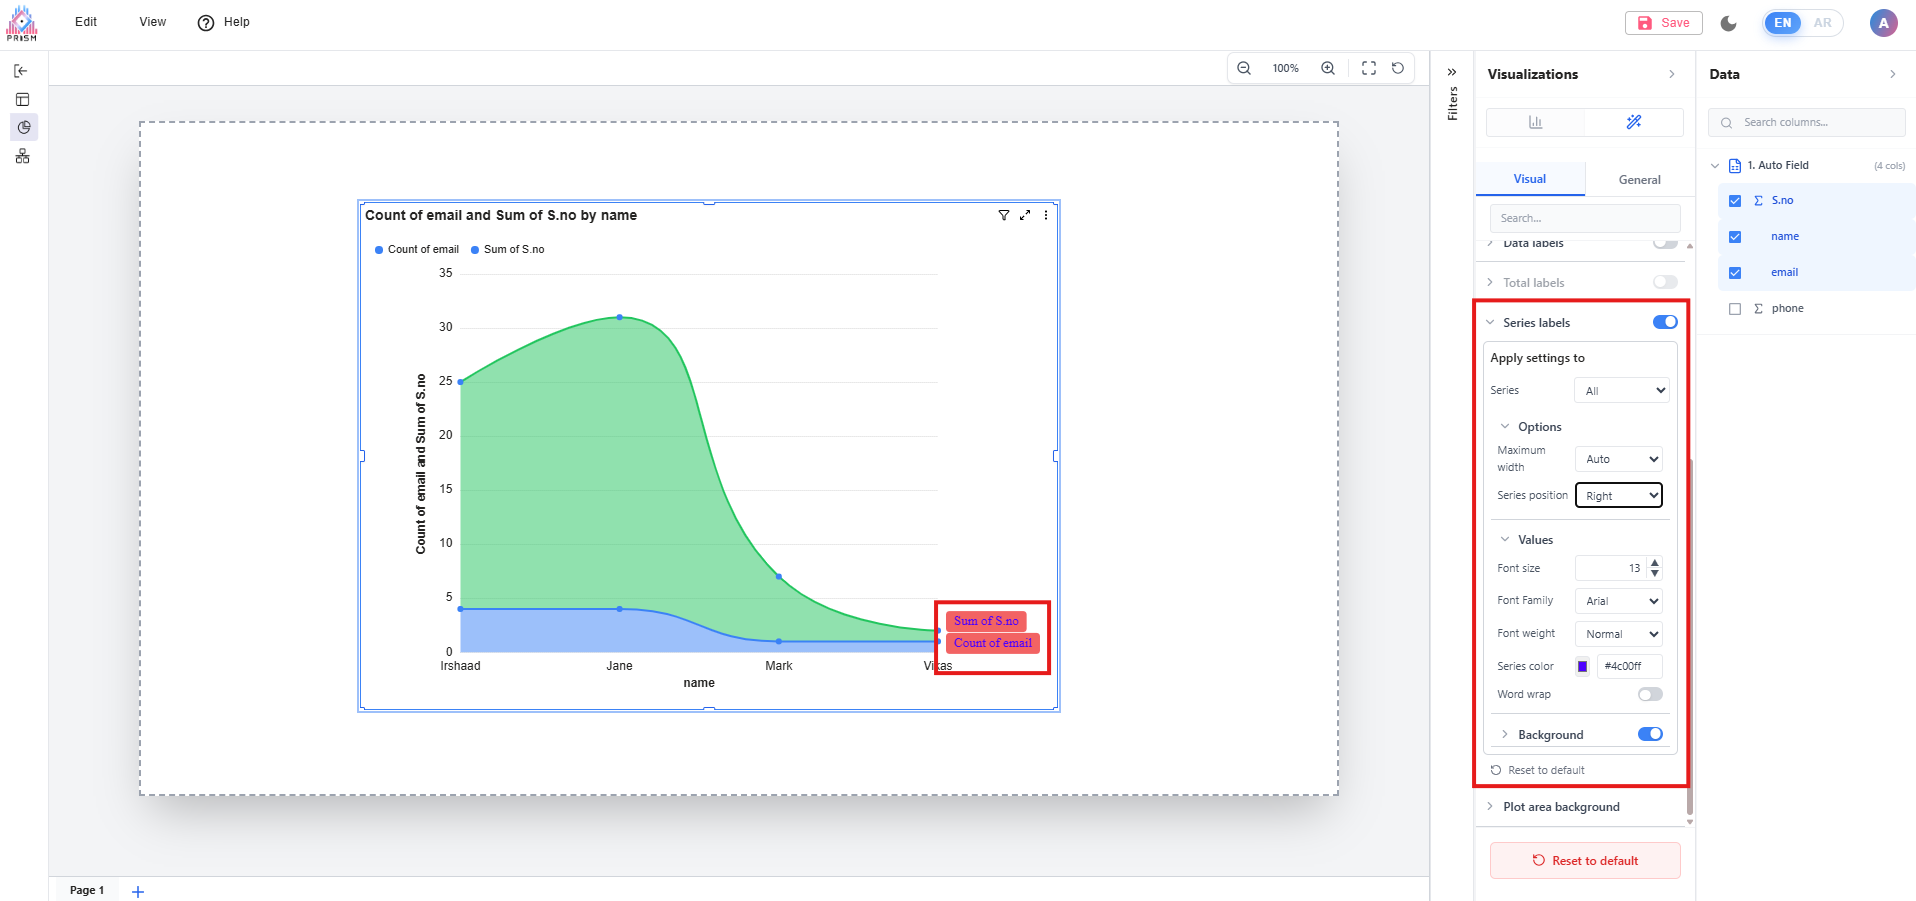Click the fit-to-screen icon in zoom toolbar
Image resolution: width=1916 pixels, height=901 pixels.
coord(1369,68)
